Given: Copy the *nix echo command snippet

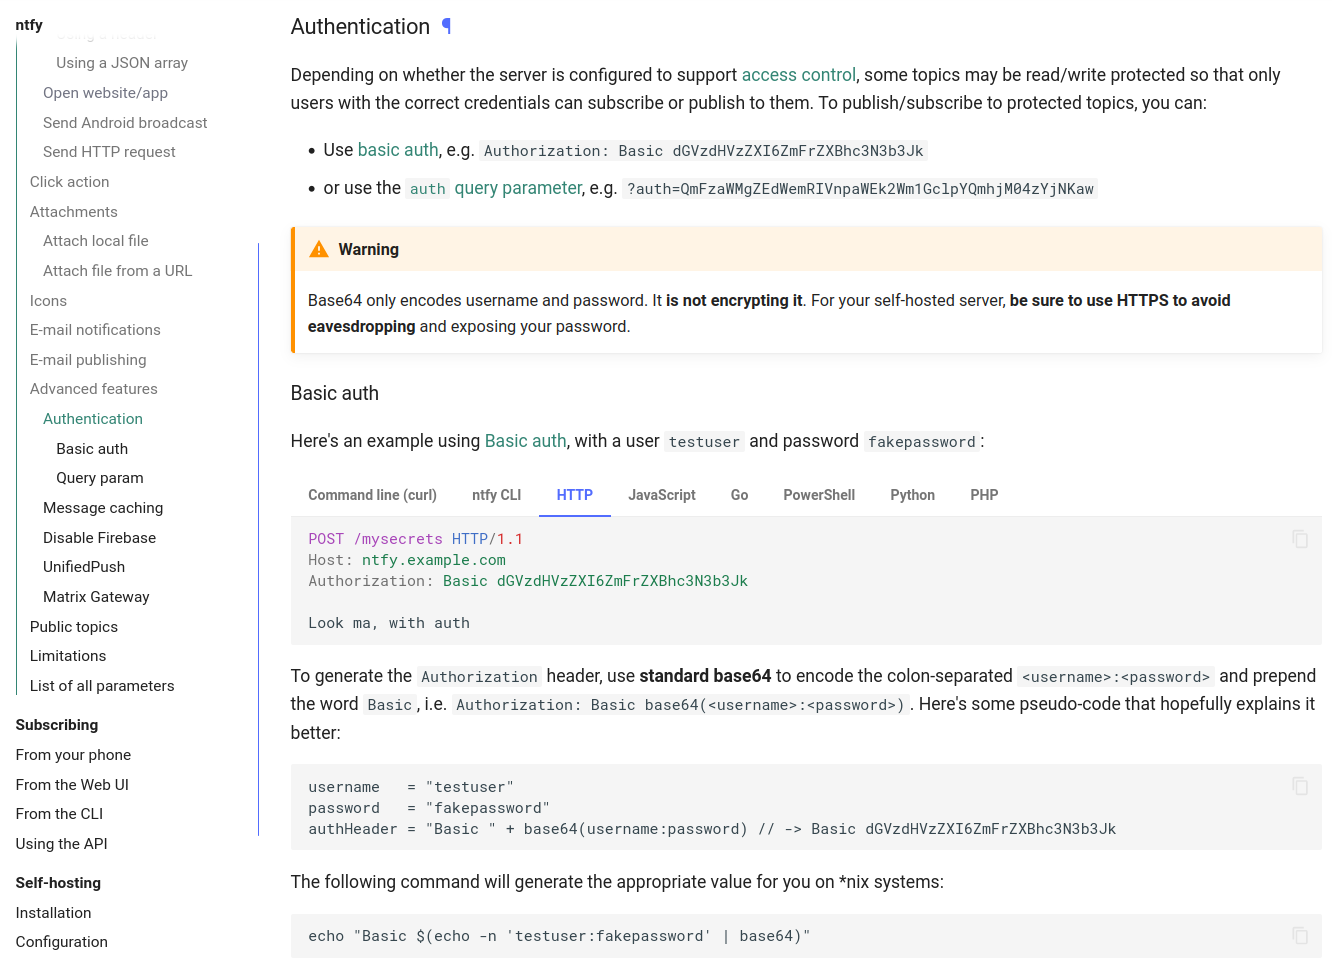Looking at the screenshot, I should tap(1300, 936).
